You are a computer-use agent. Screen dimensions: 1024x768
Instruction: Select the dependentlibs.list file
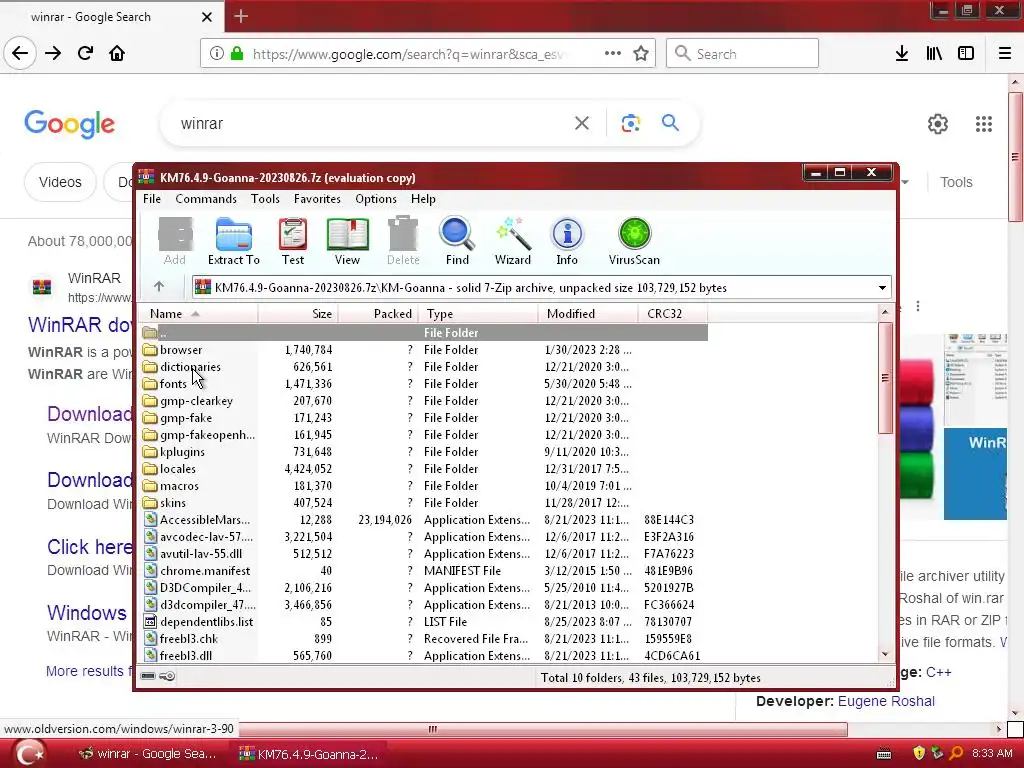(424, 622)
